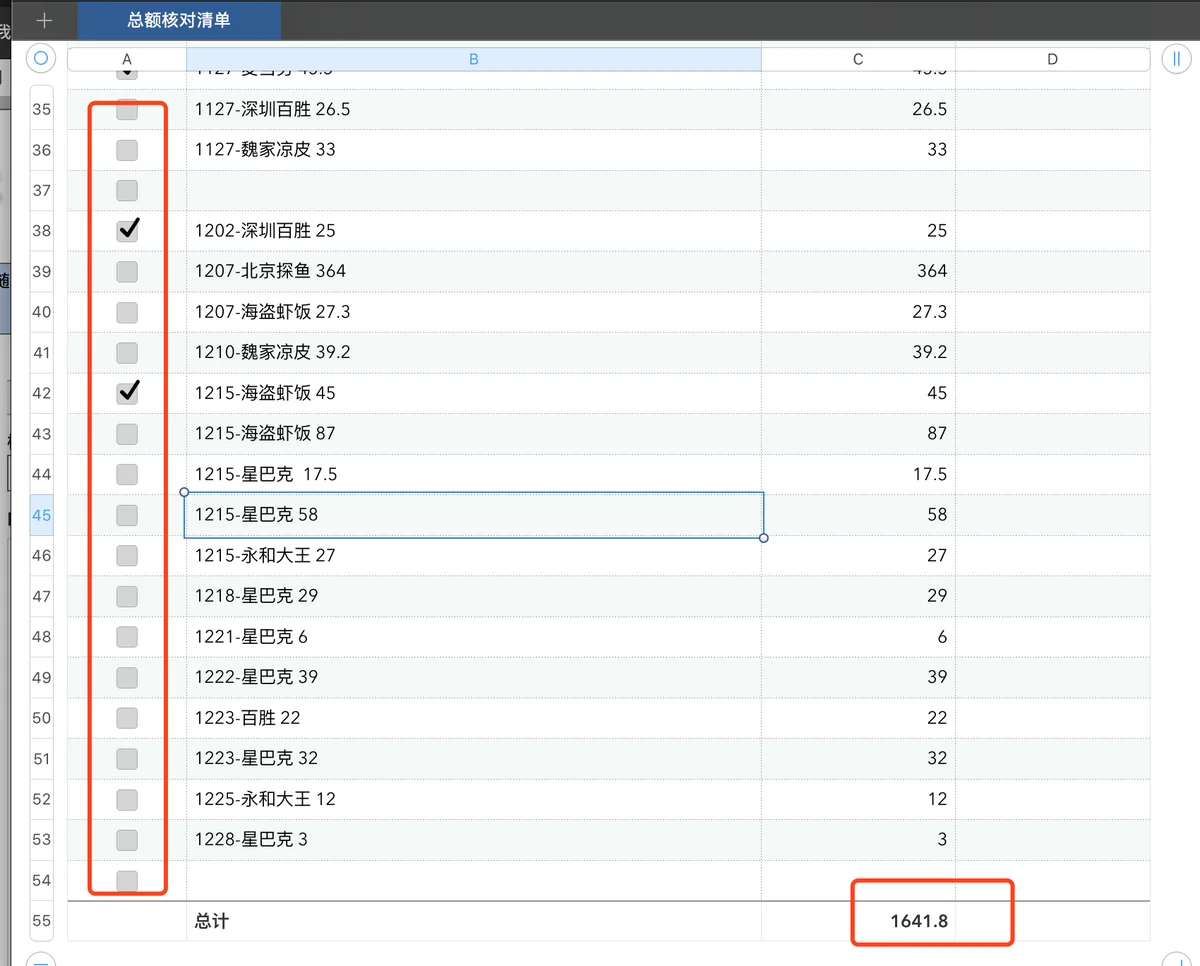Image resolution: width=1200 pixels, height=966 pixels.
Task: Select the whole table via the corner circle handle
Action: [41, 59]
